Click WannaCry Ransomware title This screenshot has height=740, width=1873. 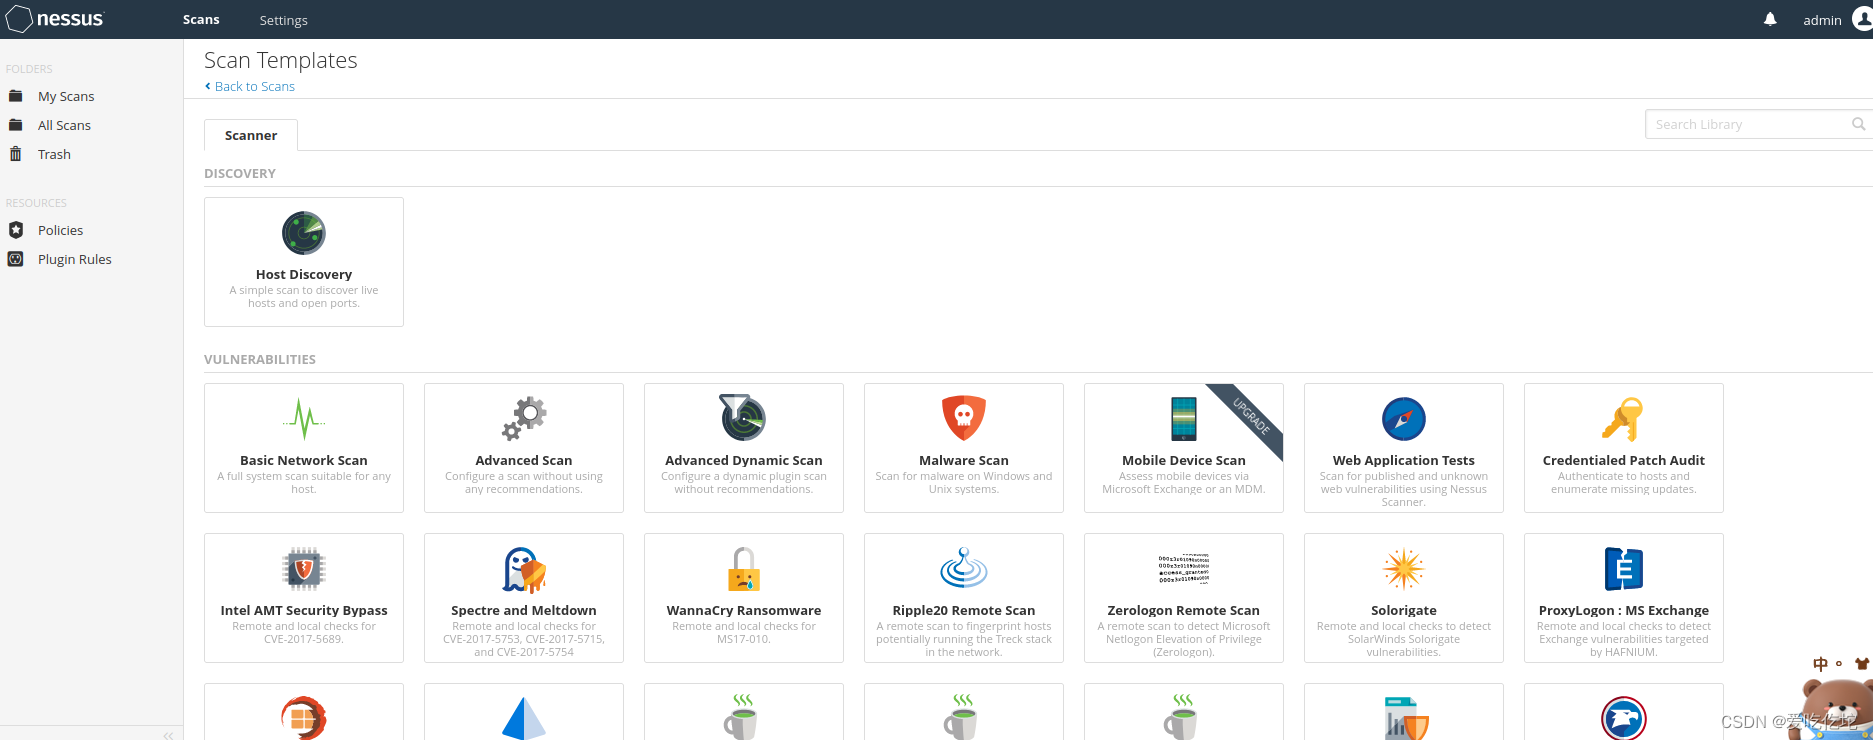[744, 610]
